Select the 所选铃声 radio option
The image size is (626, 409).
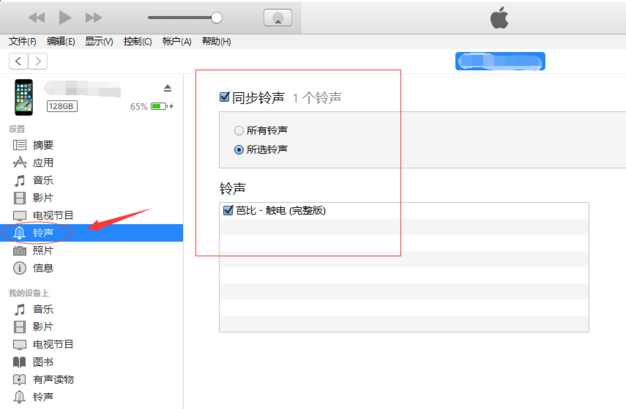(239, 150)
